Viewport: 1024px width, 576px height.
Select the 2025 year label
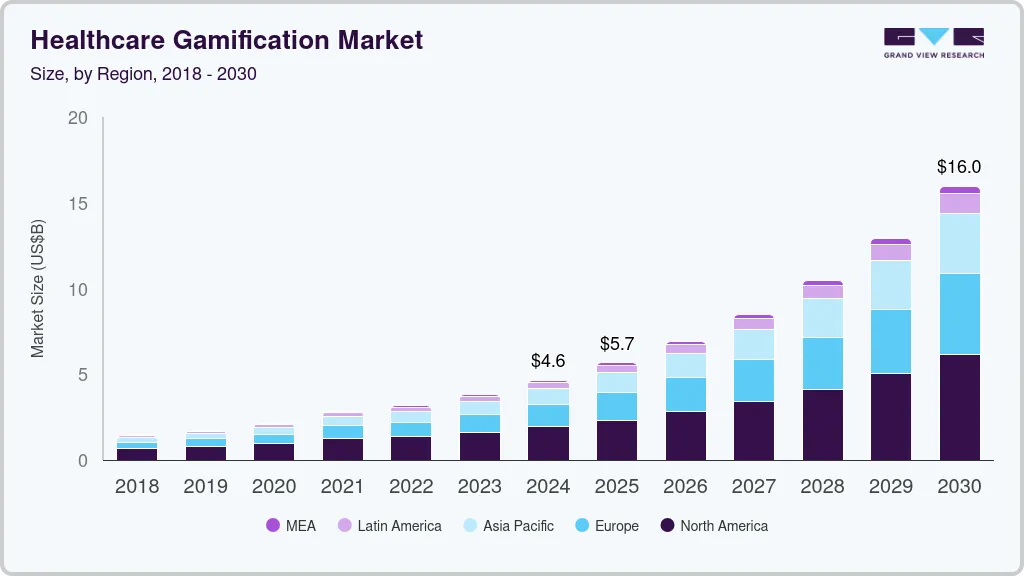pyautogui.click(x=617, y=487)
